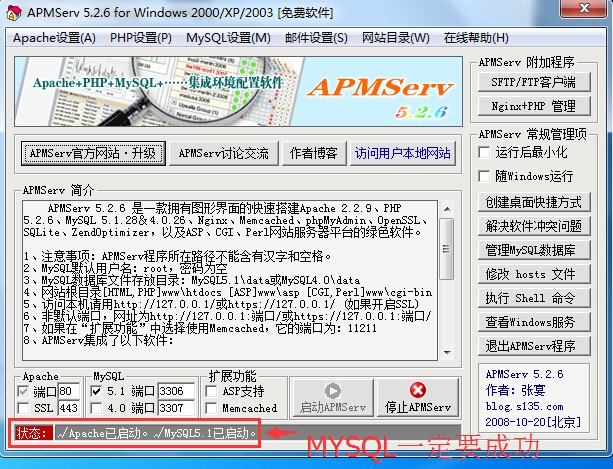Viewport: 613px width, 469px height.
Task: Click the intro text scrollbar down arrow
Action: pos(447,353)
